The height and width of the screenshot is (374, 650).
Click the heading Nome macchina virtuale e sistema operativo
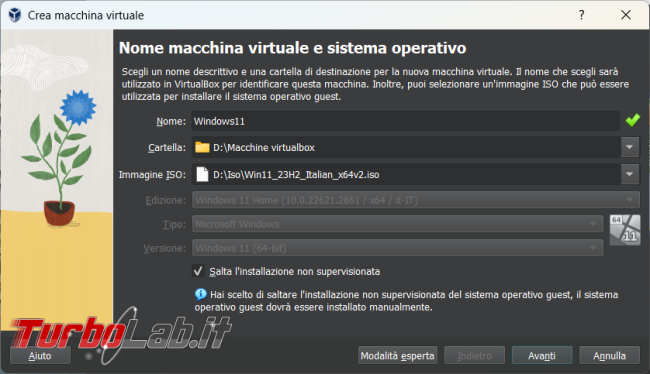[292, 48]
